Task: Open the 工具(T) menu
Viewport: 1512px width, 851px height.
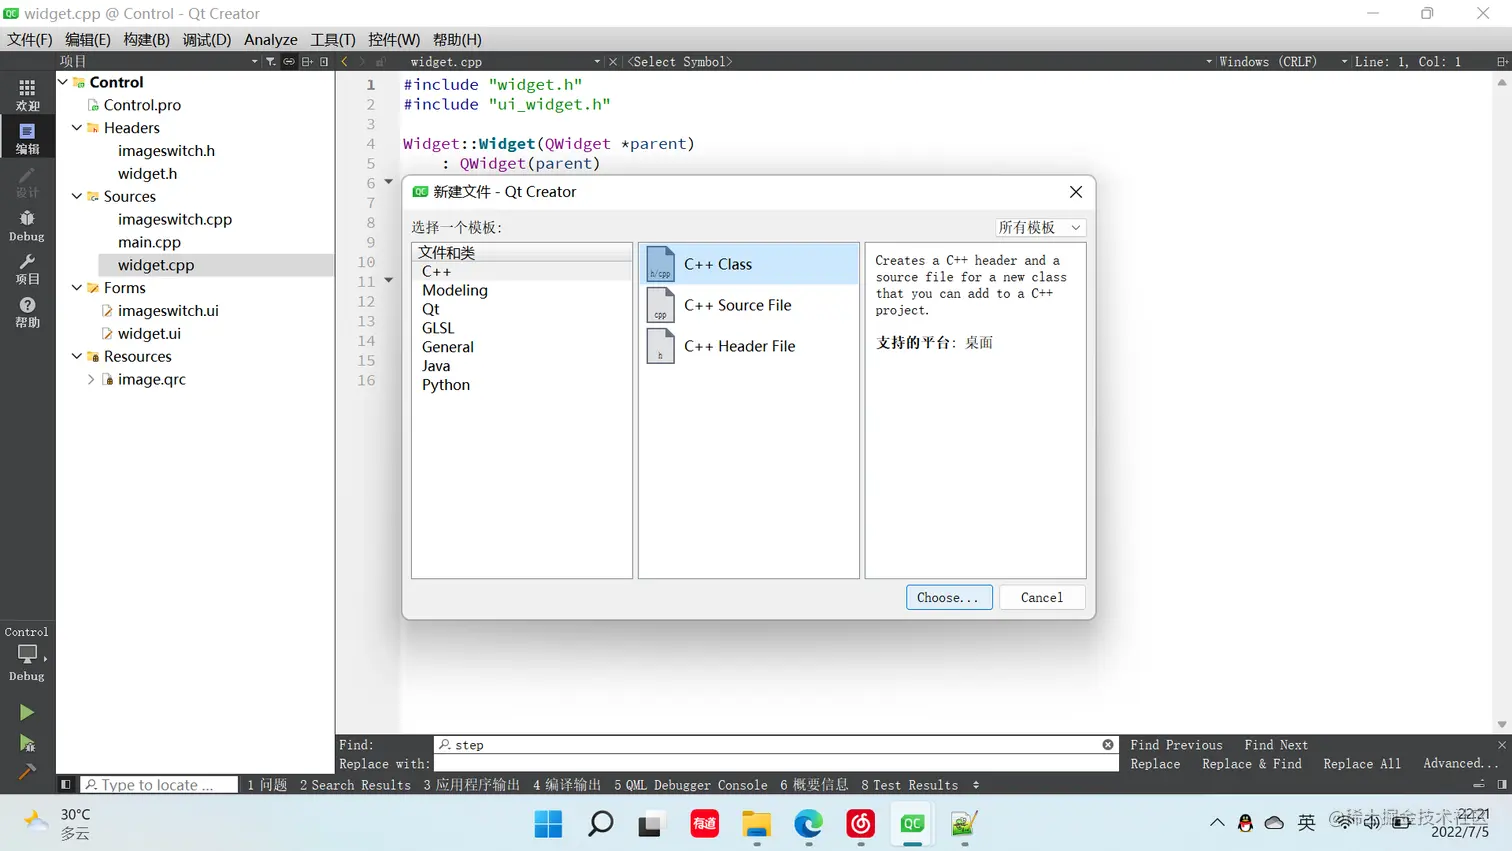Action: pyautogui.click(x=333, y=39)
